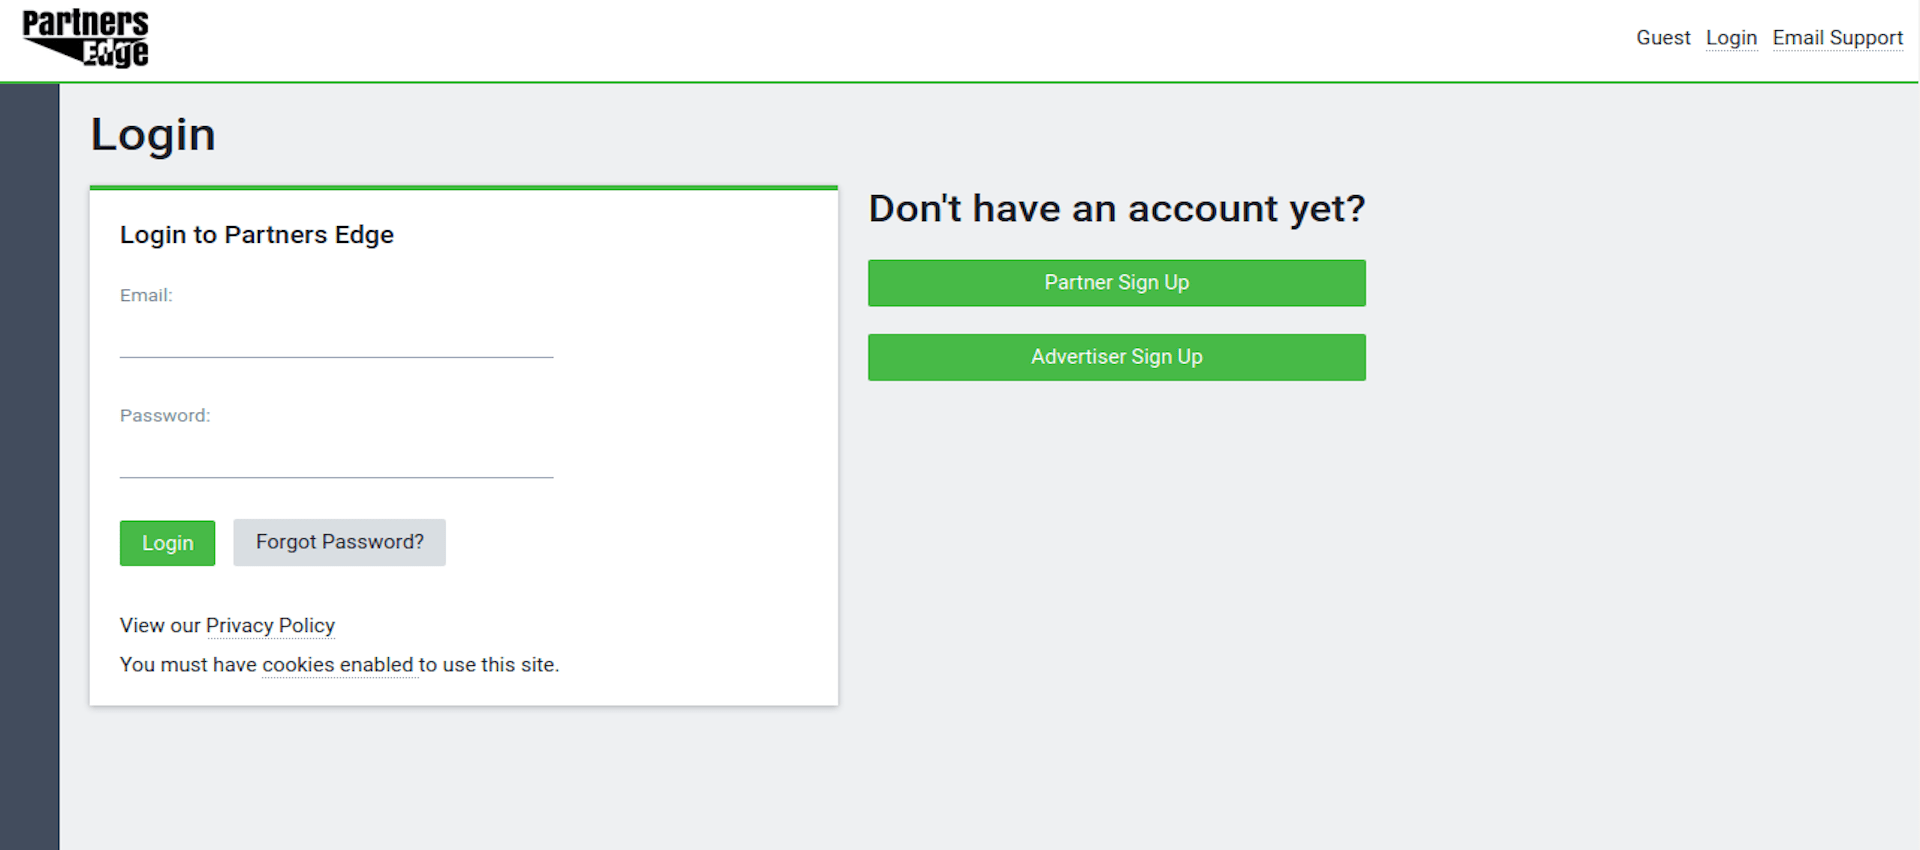Image resolution: width=1920 pixels, height=850 pixels.
Task: Click the dark left sidebar strip
Action: 30,466
